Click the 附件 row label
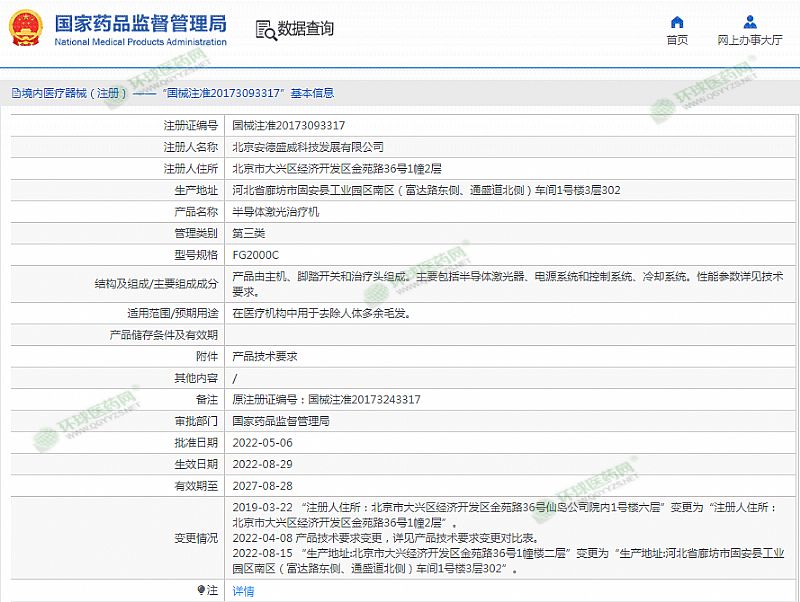This screenshot has width=800, height=602. [x=207, y=357]
